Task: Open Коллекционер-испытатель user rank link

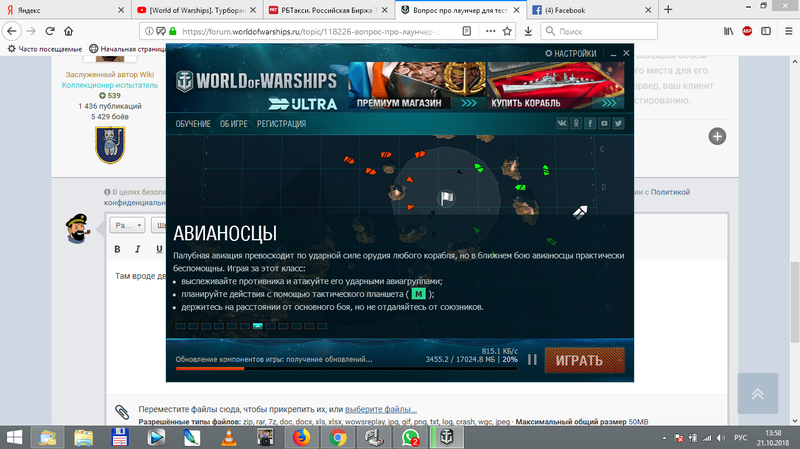Action: [110, 85]
